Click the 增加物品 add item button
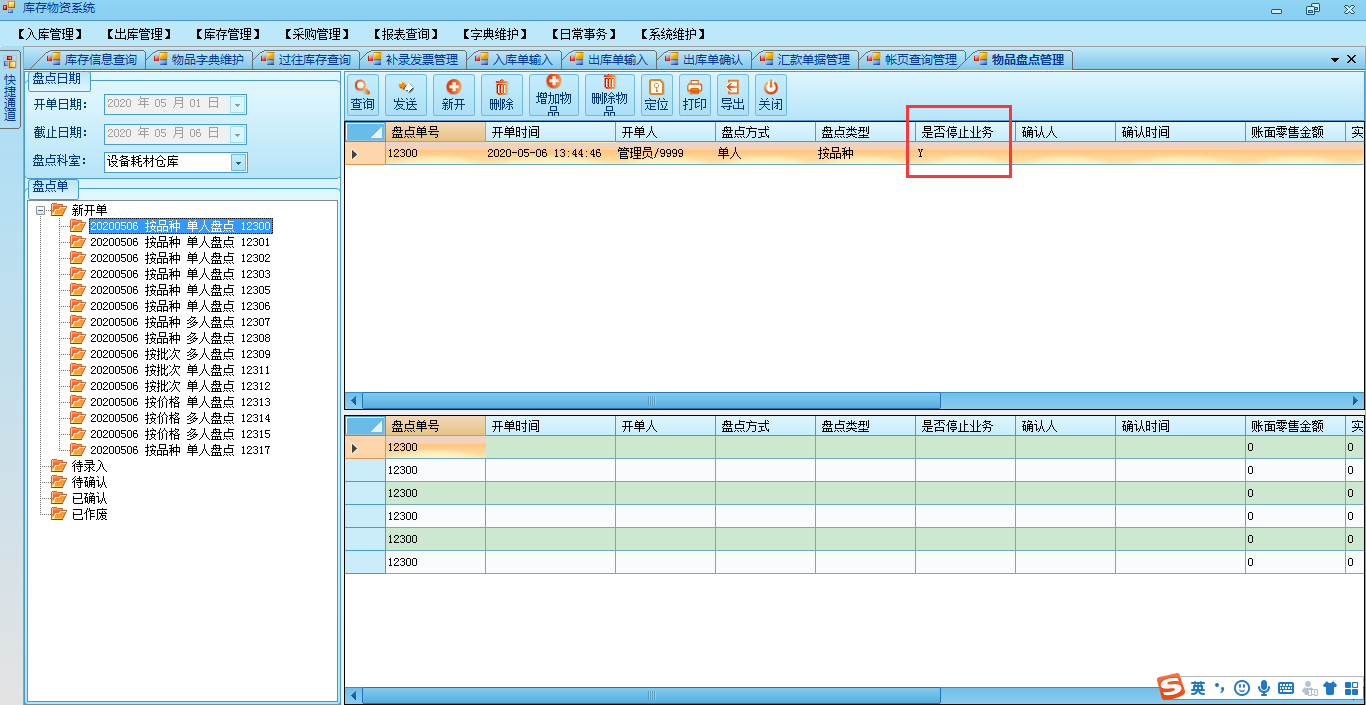 click(553, 95)
